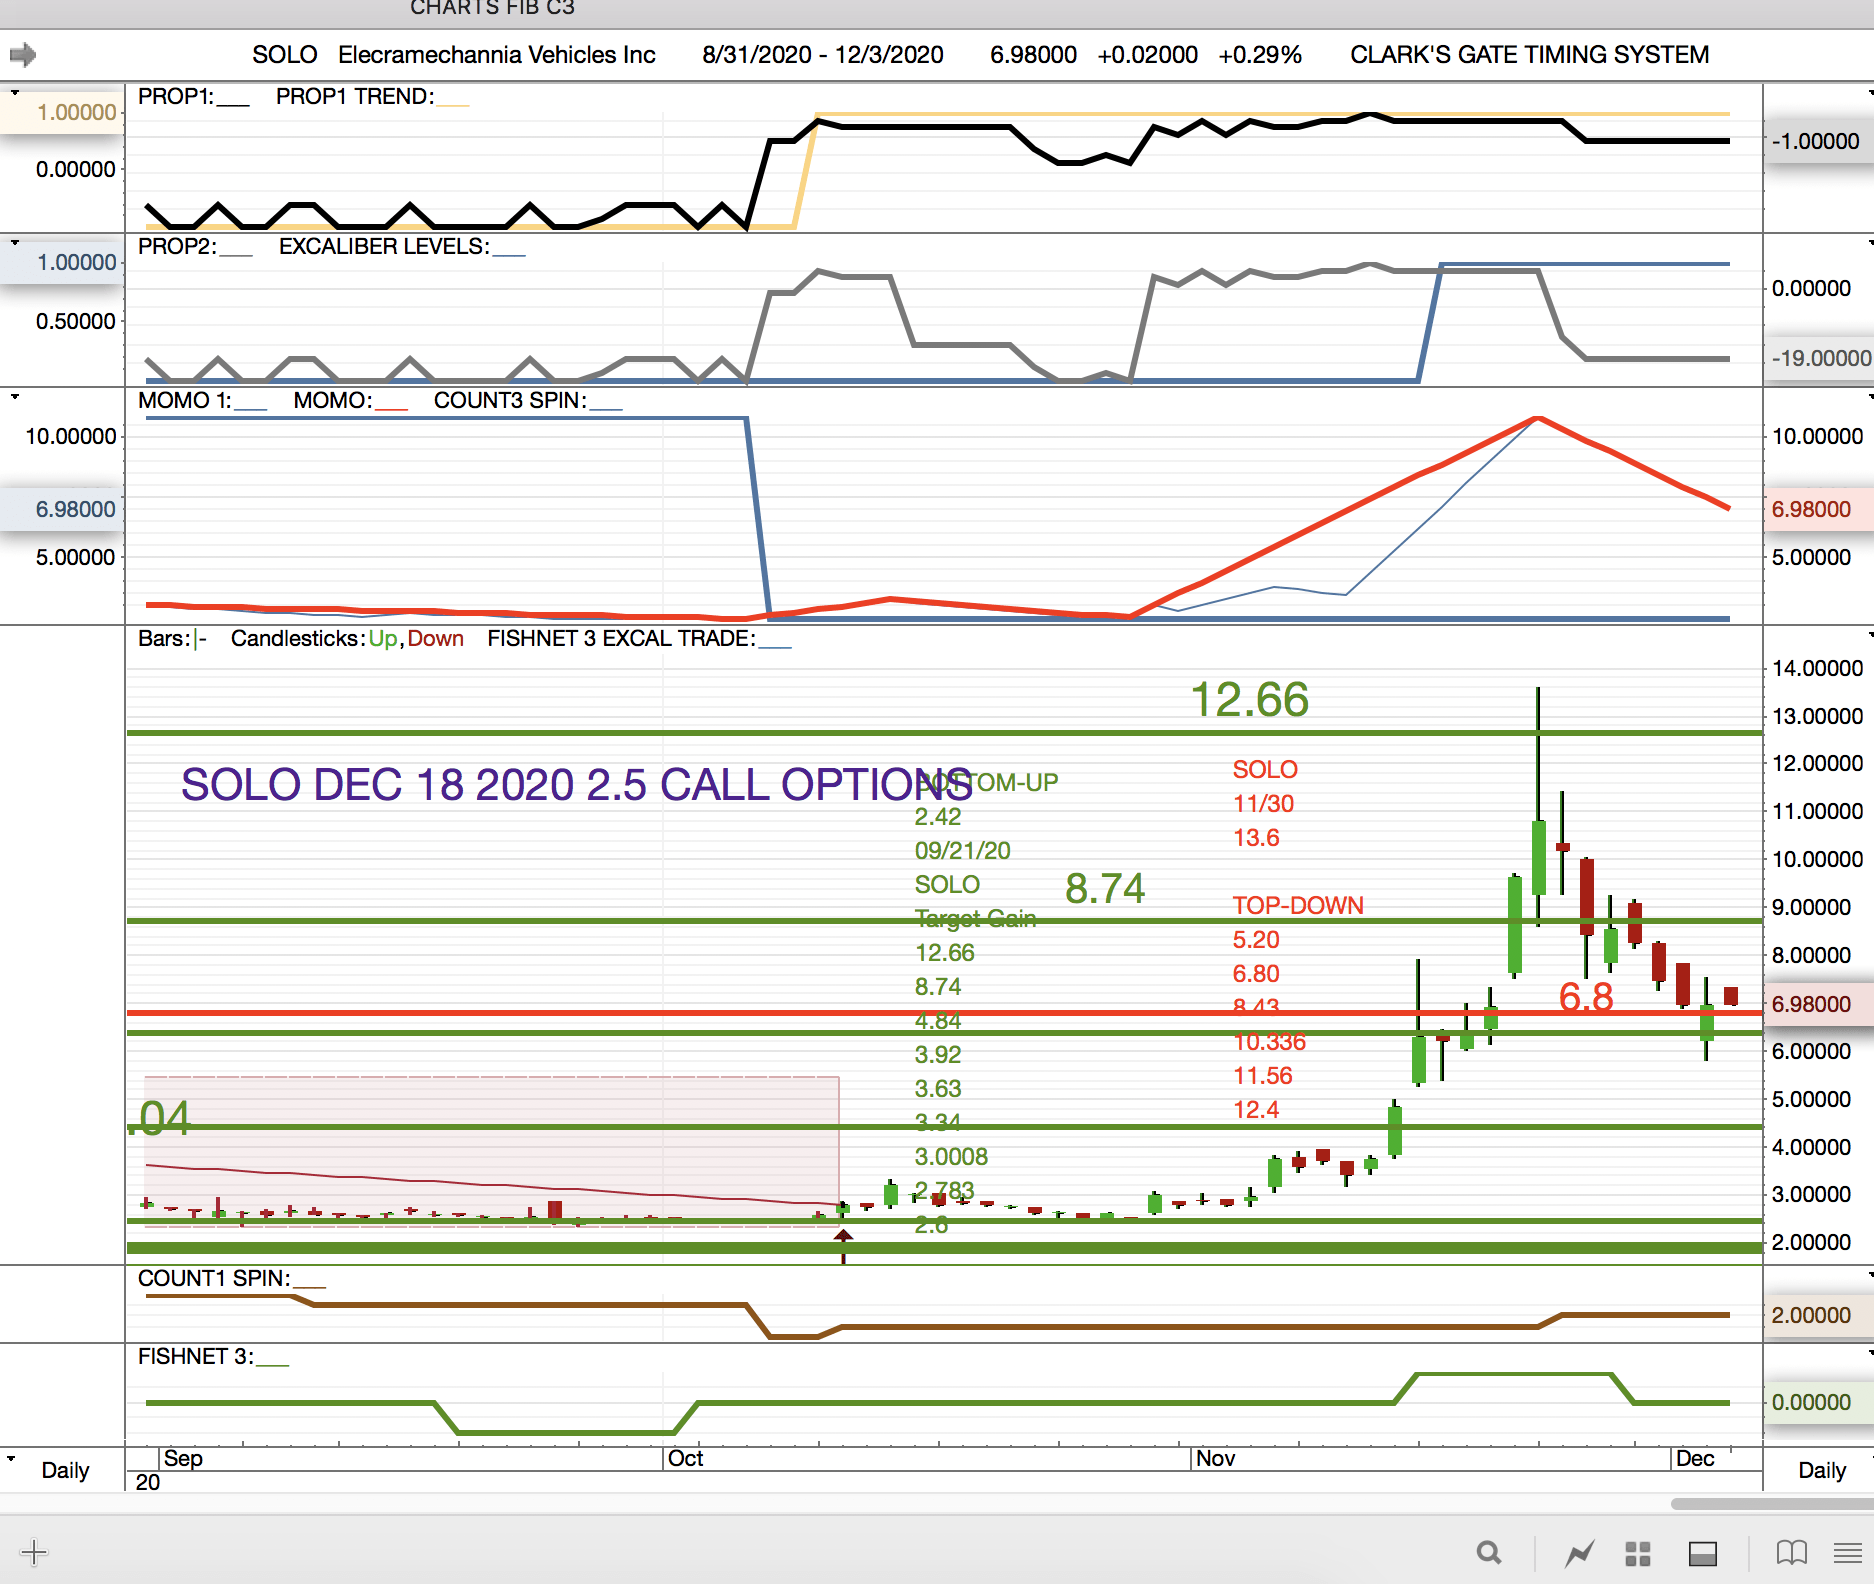Viewport: 1874px width, 1584px height.
Task: Click the SOLO ticker symbol in header
Action: pos(285,54)
